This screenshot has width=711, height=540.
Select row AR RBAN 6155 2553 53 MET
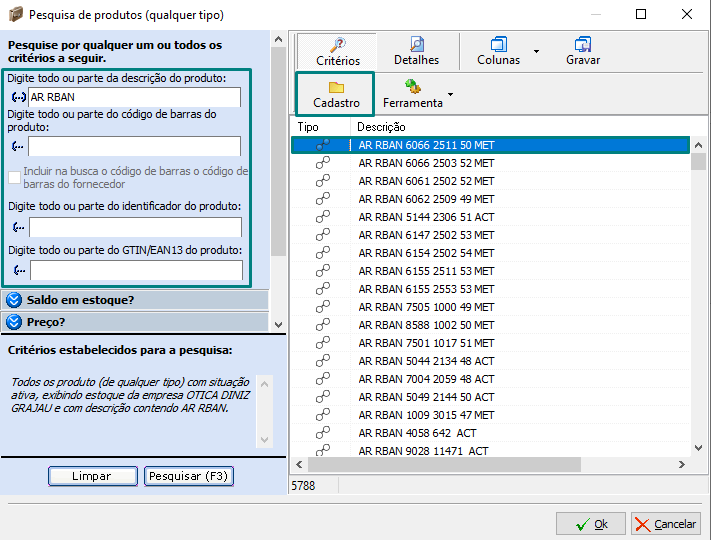(490, 289)
